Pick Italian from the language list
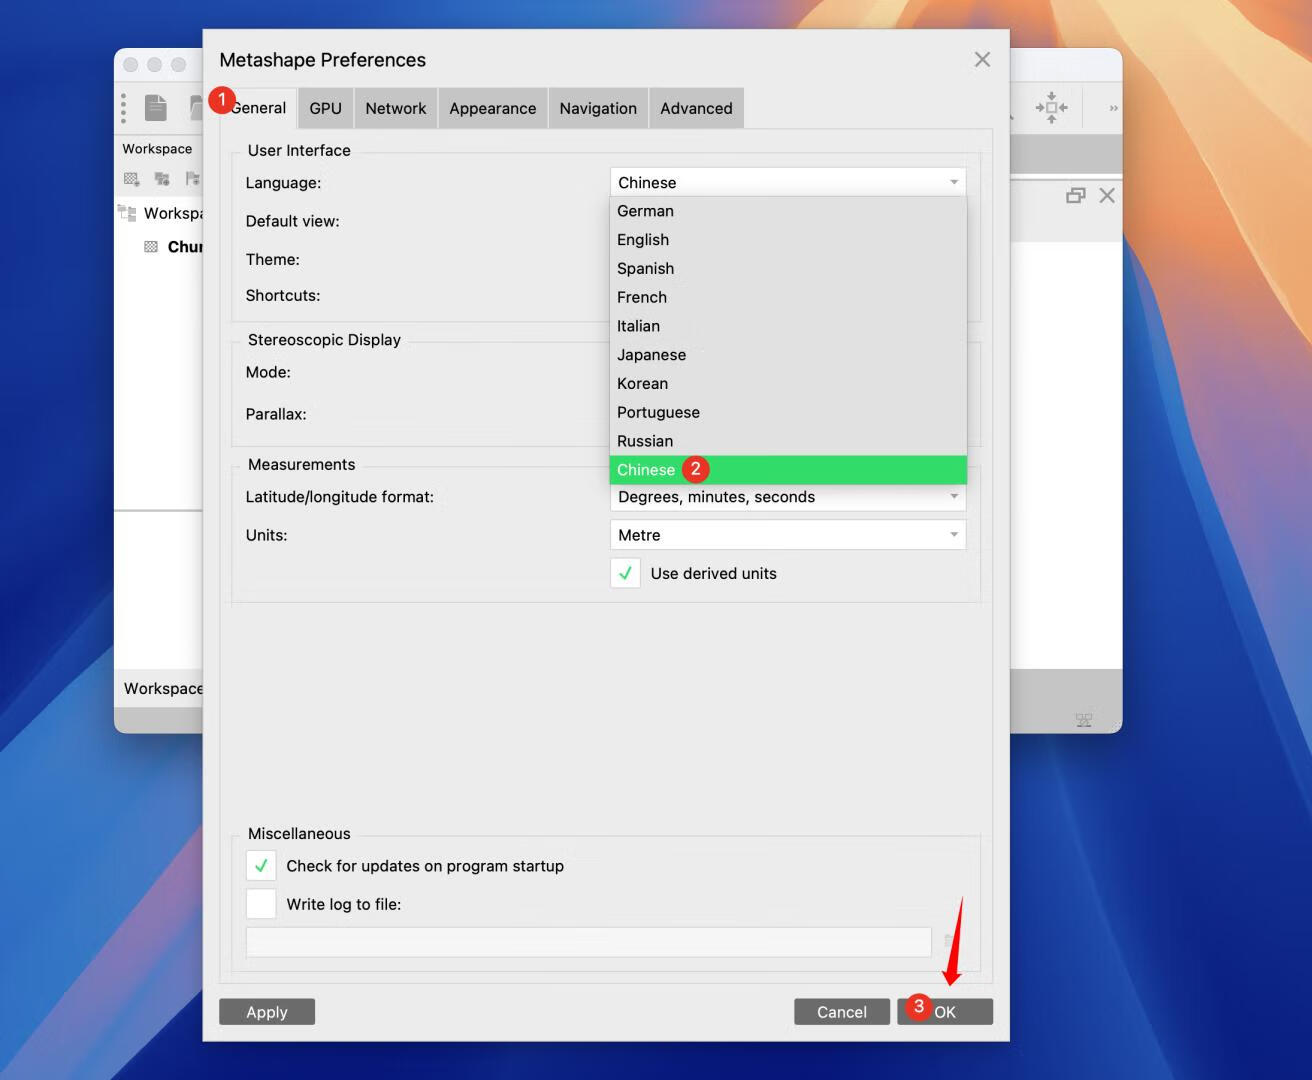Image resolution: width=1312 pixels, height=1080 pixels. coord(788,326)
